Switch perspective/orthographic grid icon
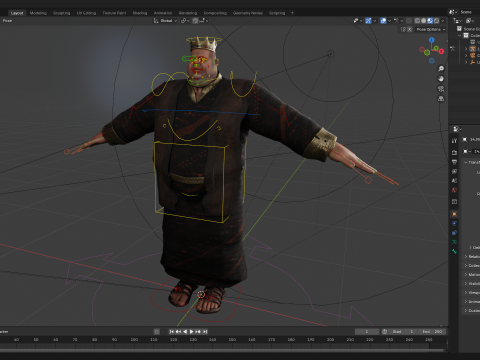The image size is (480, 360). tap(441, 99)
